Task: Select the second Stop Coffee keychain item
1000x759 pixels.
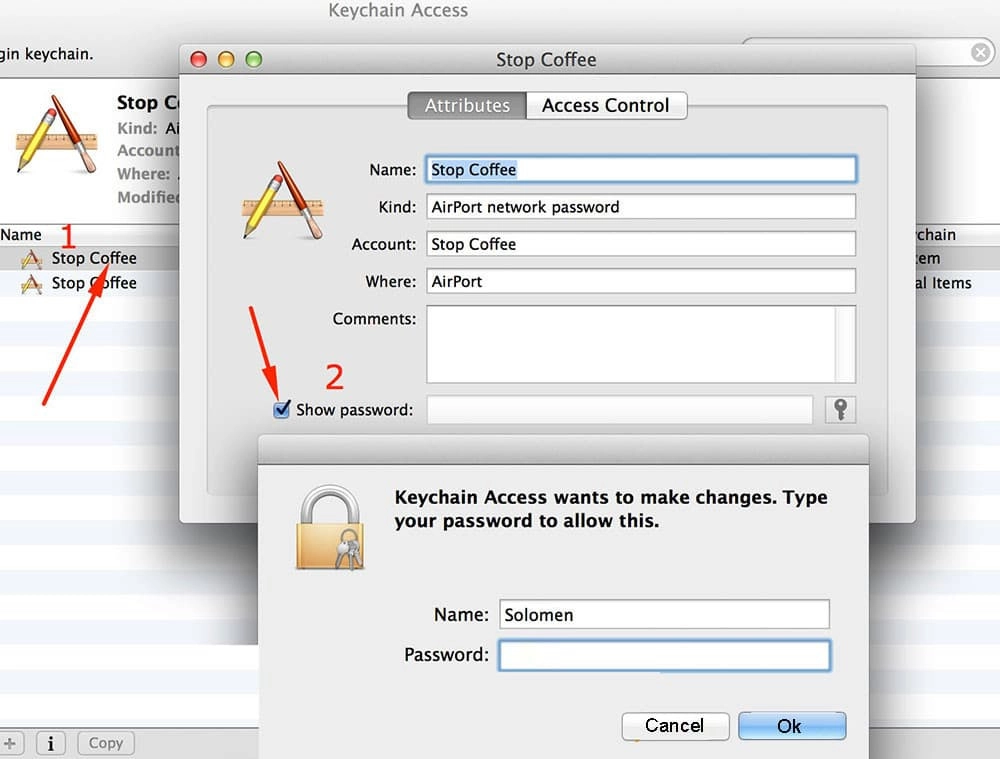Action: point(93,283)
